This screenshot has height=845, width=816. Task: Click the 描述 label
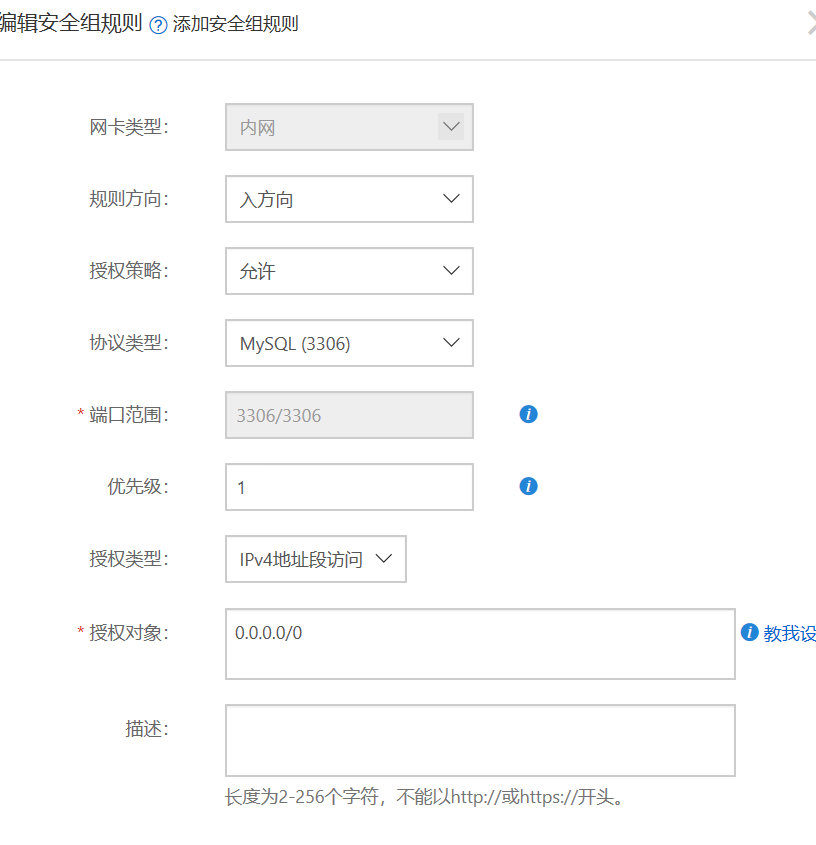pyautogui.click(x=147, y=729)
